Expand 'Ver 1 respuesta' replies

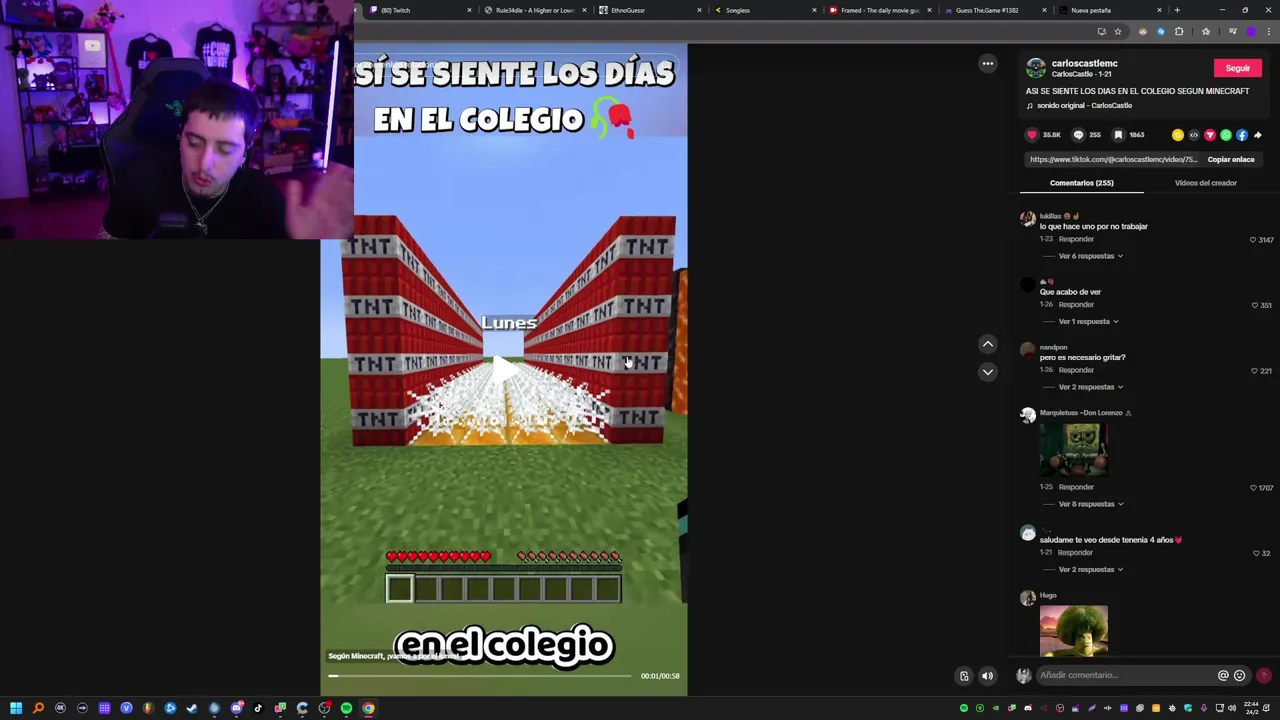[x=1088, y=321]
